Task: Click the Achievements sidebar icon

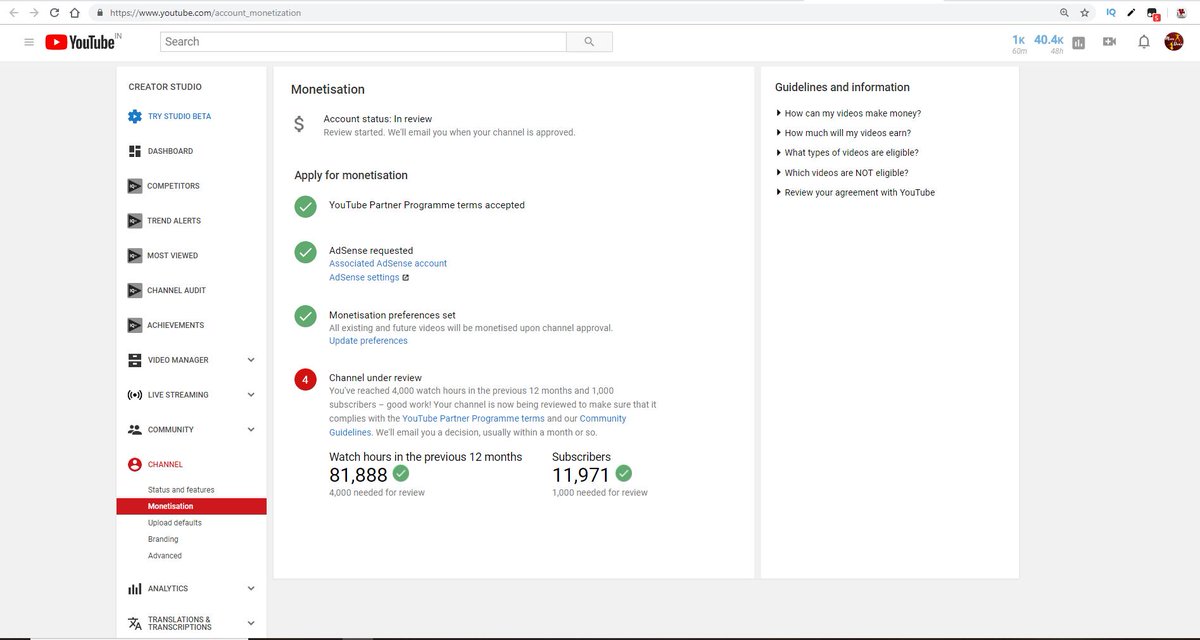Action: 135,326
